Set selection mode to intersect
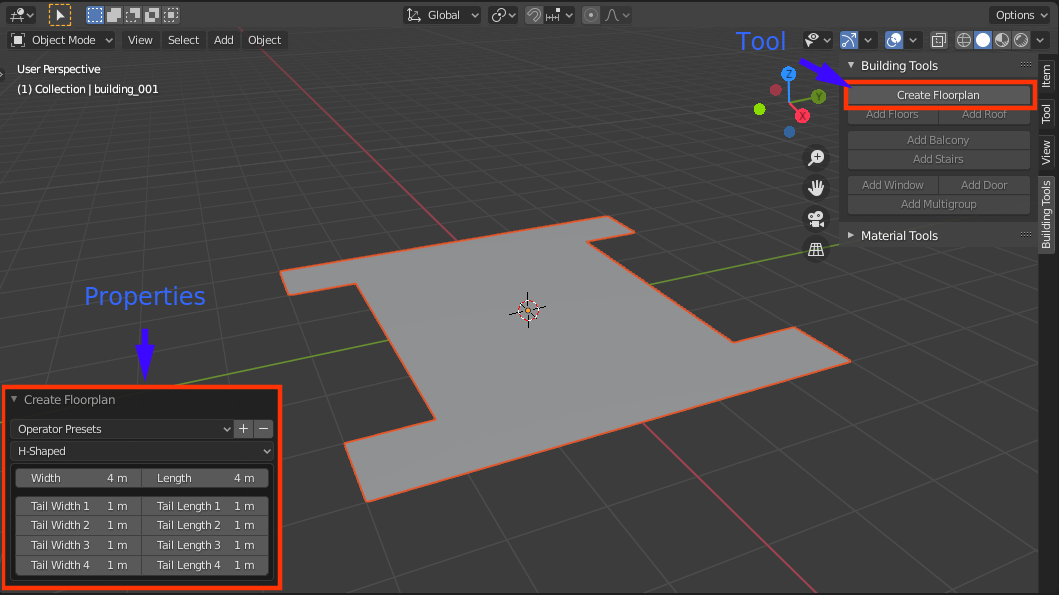 point(171,15)
